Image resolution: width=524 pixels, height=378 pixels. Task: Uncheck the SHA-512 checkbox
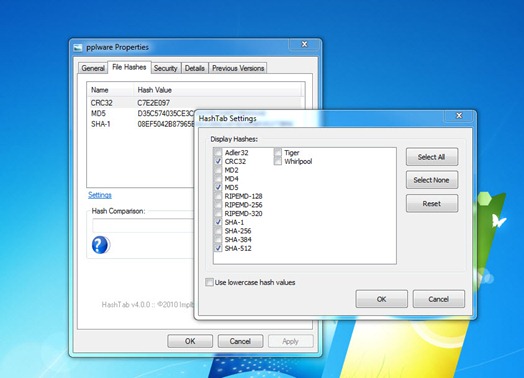point(218,248)
